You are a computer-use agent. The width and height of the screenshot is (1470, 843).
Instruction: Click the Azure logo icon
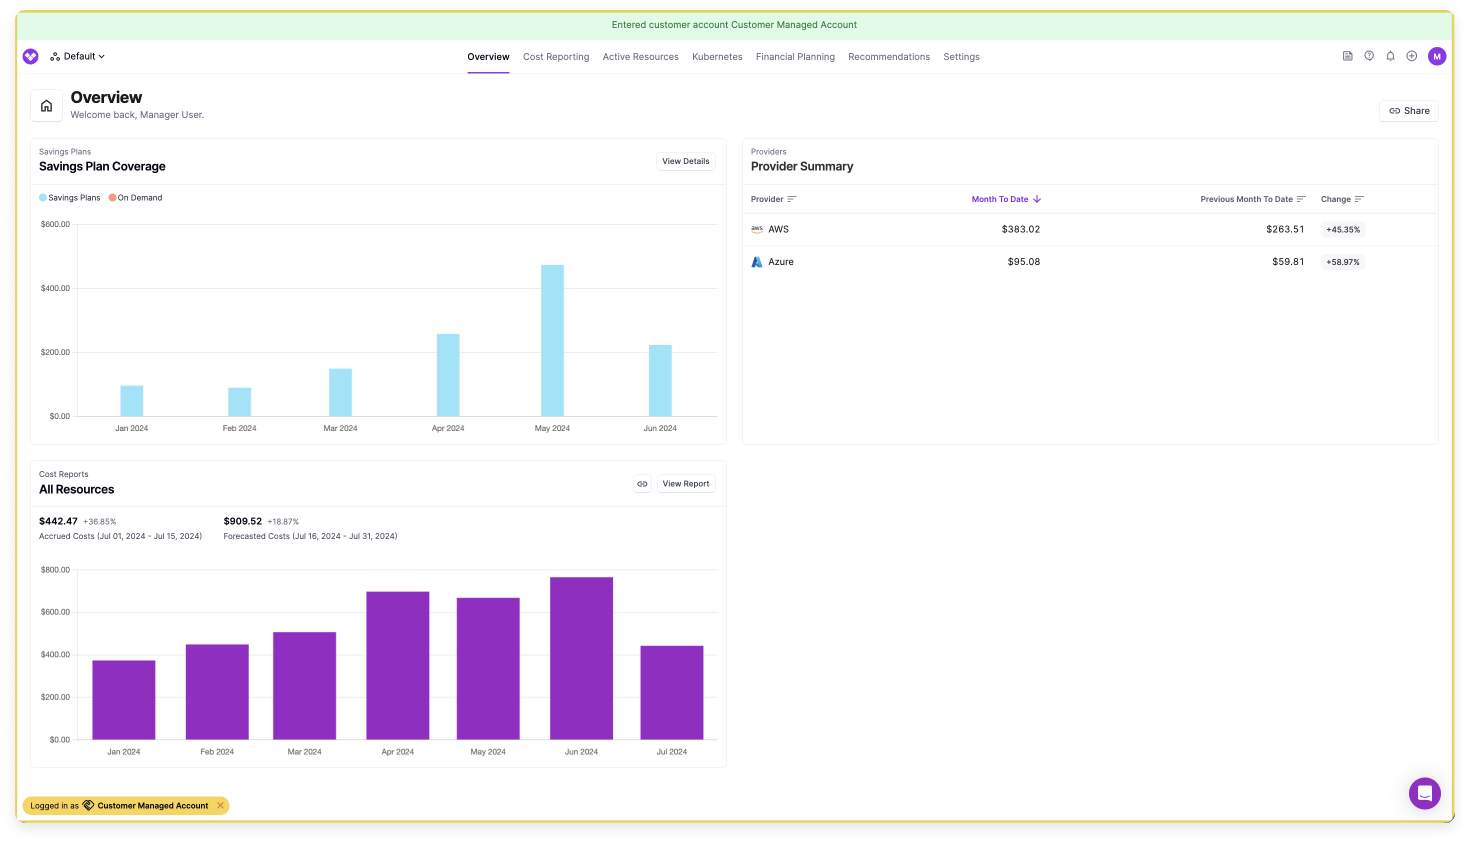pos(757,262)
